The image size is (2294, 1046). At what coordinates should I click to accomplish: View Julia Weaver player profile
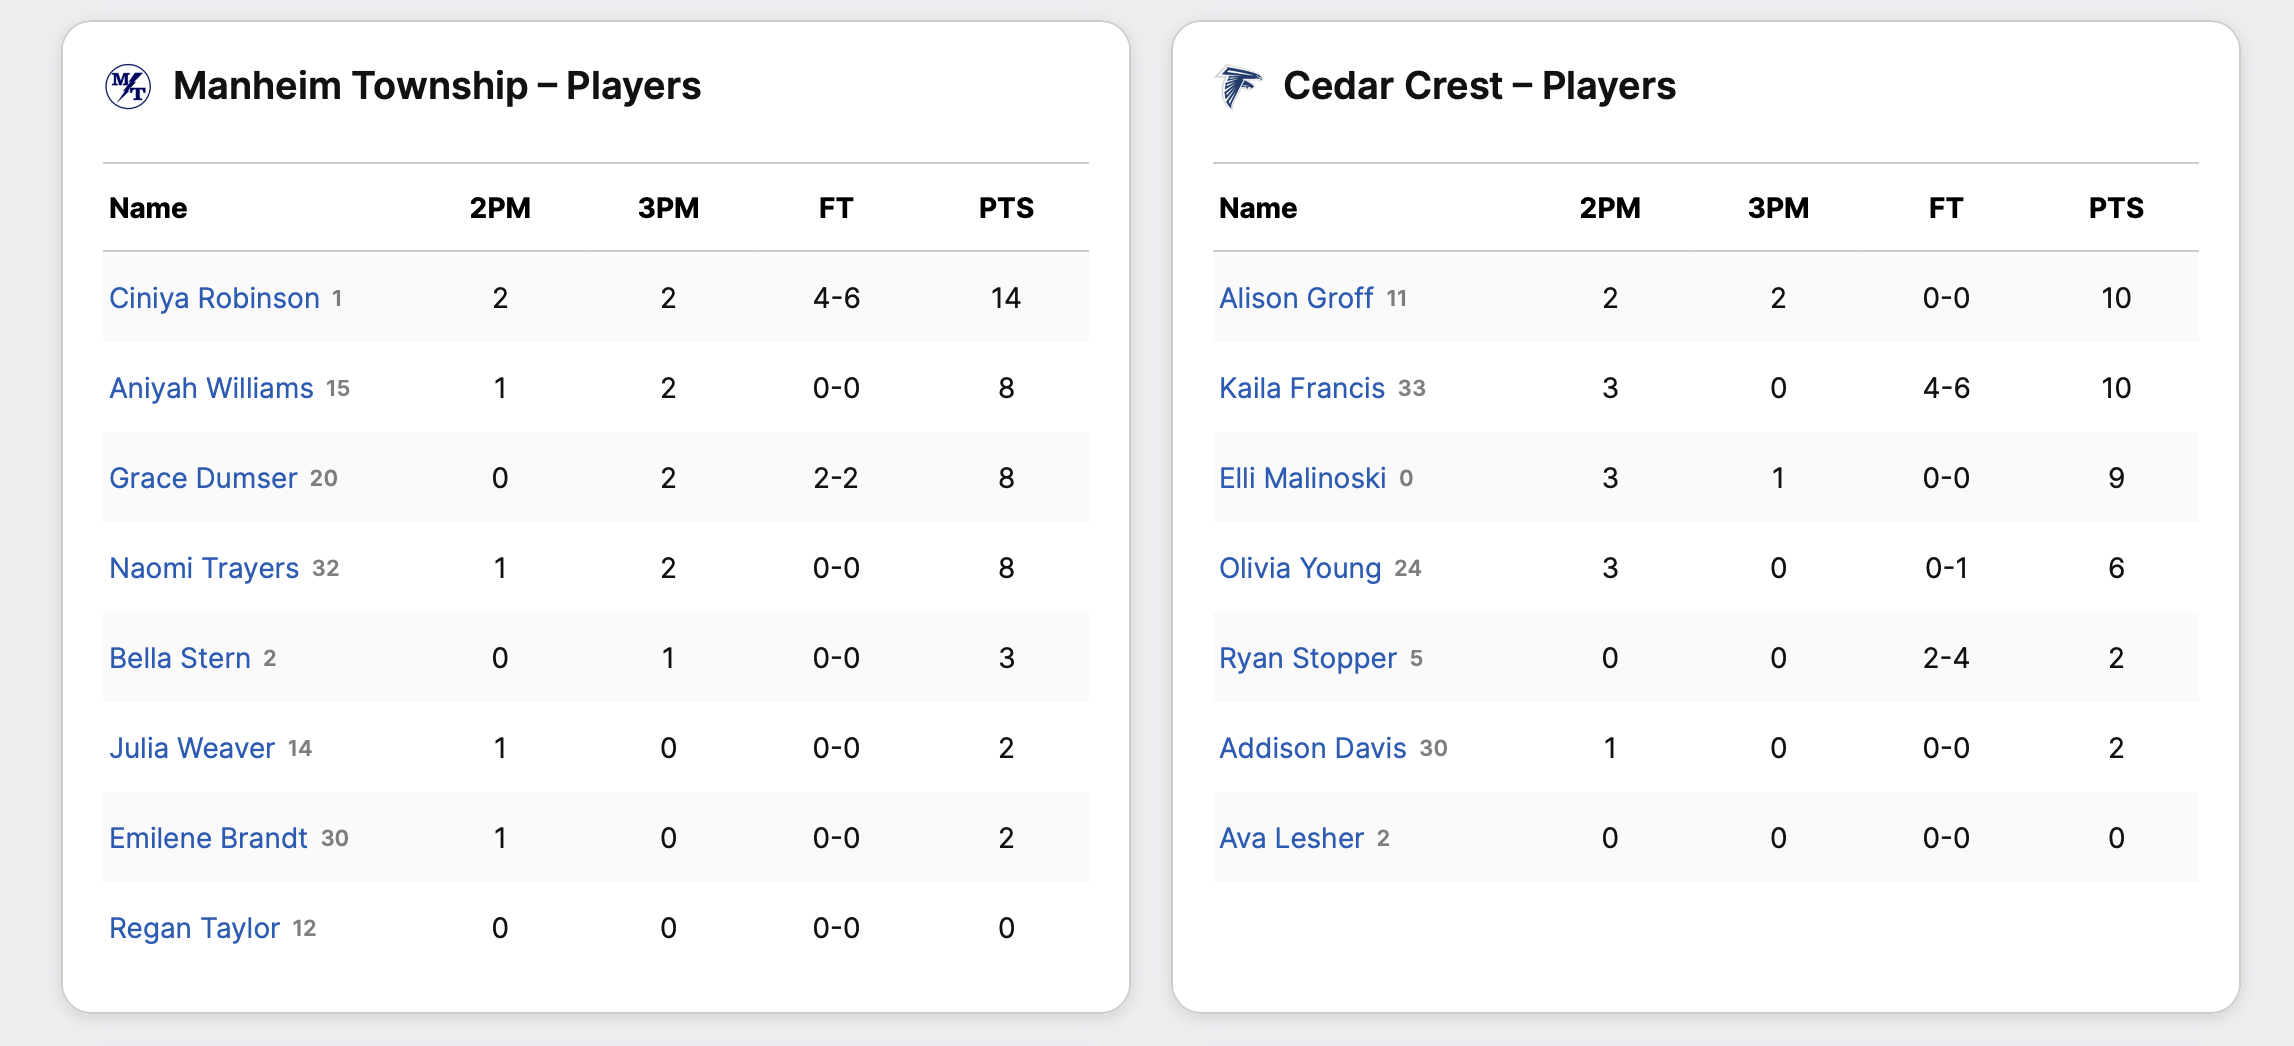pyautogui.click(x=192, y=748)
